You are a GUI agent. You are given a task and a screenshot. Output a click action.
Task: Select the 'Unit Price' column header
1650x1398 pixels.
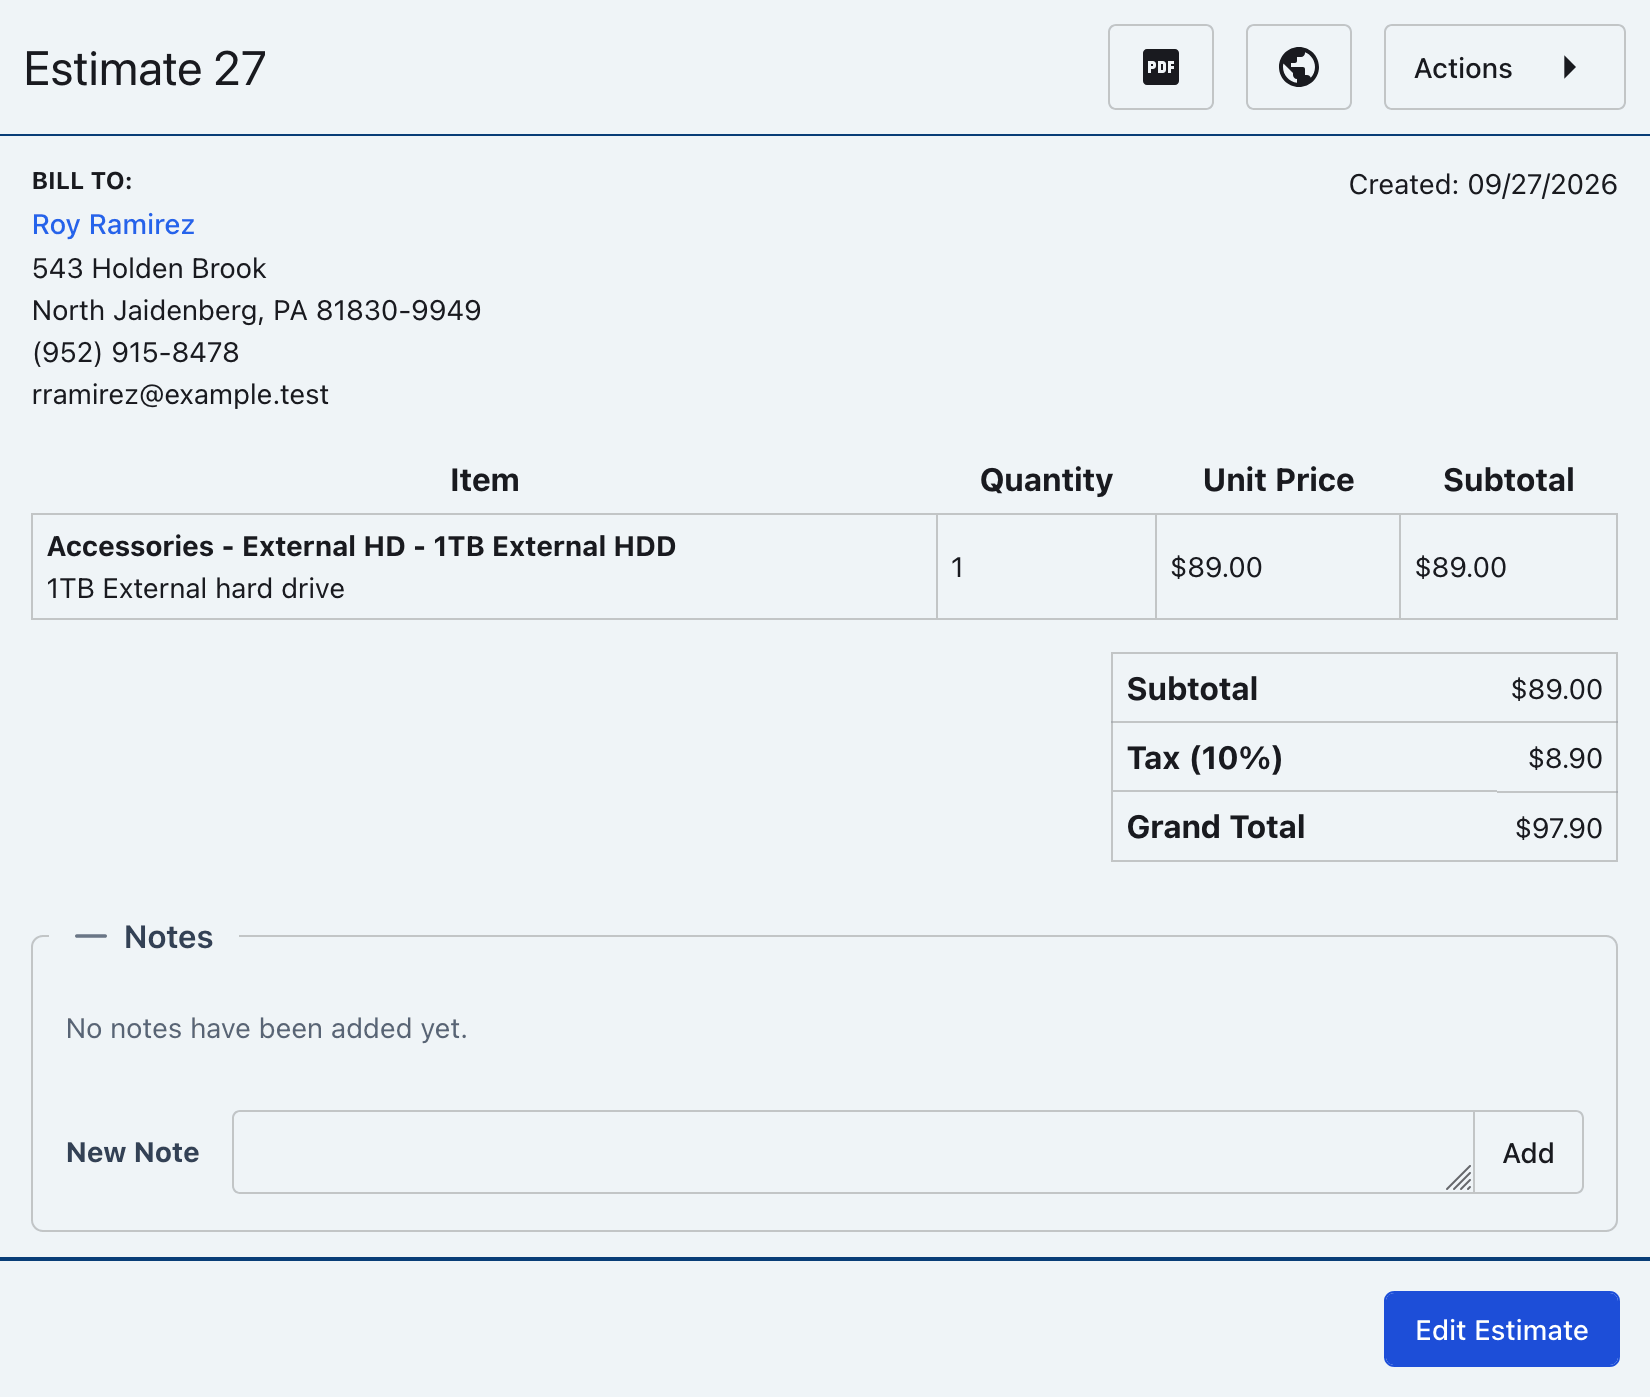[x=1278, y=480]
